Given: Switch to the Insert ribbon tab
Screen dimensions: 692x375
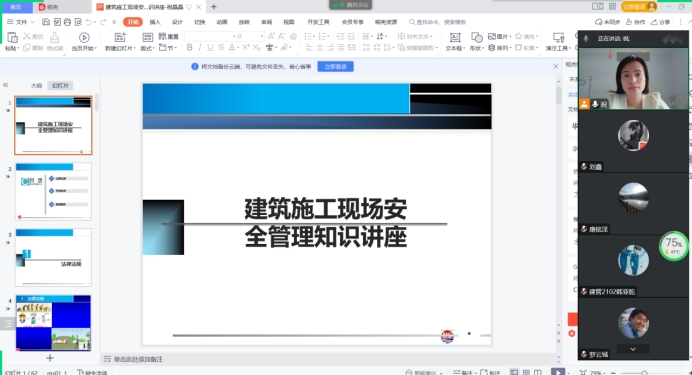Looking at the screenshot, I should click(155, 22).
